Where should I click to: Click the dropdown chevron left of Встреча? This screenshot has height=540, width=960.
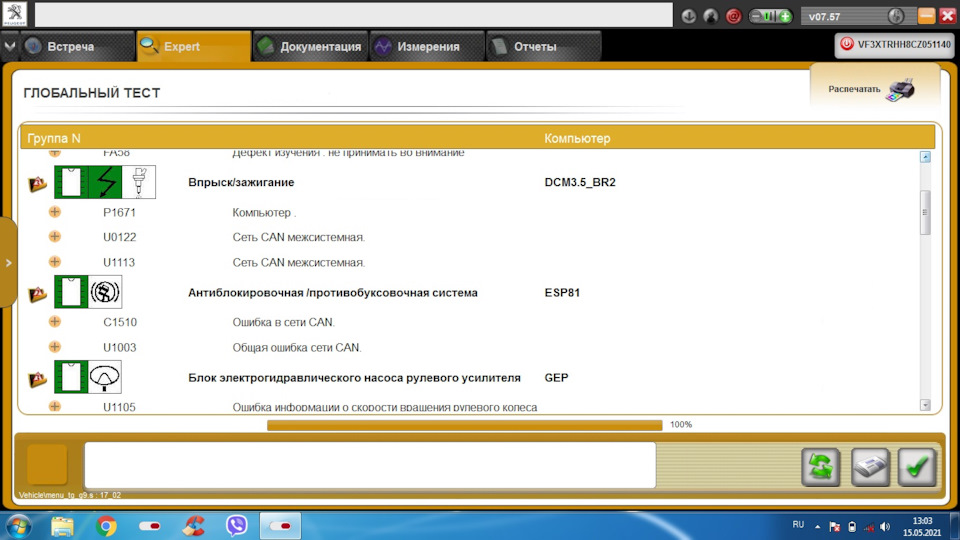click(10, 46)
